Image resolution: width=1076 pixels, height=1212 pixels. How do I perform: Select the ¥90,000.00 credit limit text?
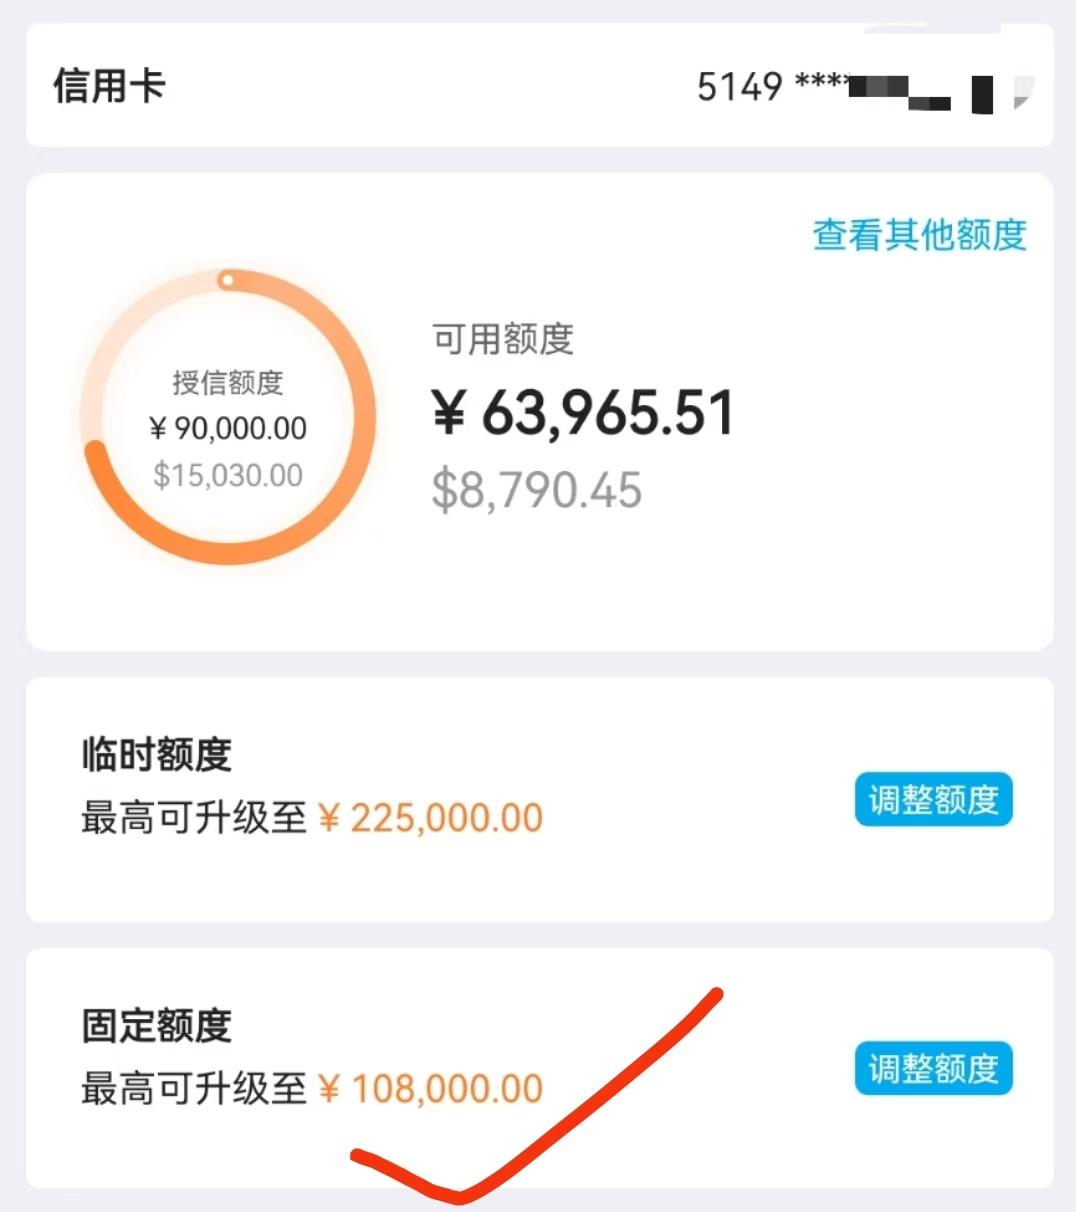tap(228, 428)
